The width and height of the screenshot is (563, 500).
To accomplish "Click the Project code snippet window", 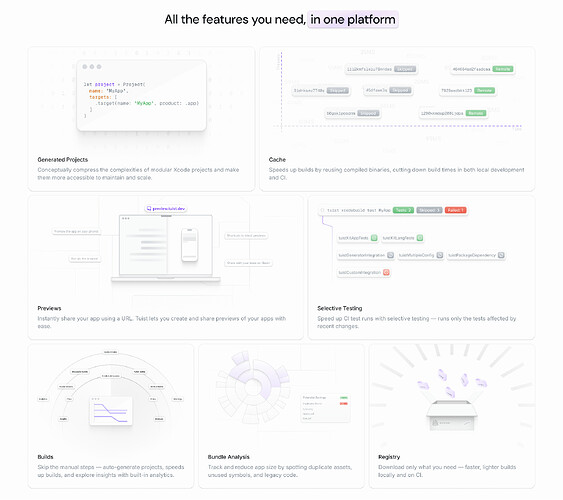I will pos(141,95).
